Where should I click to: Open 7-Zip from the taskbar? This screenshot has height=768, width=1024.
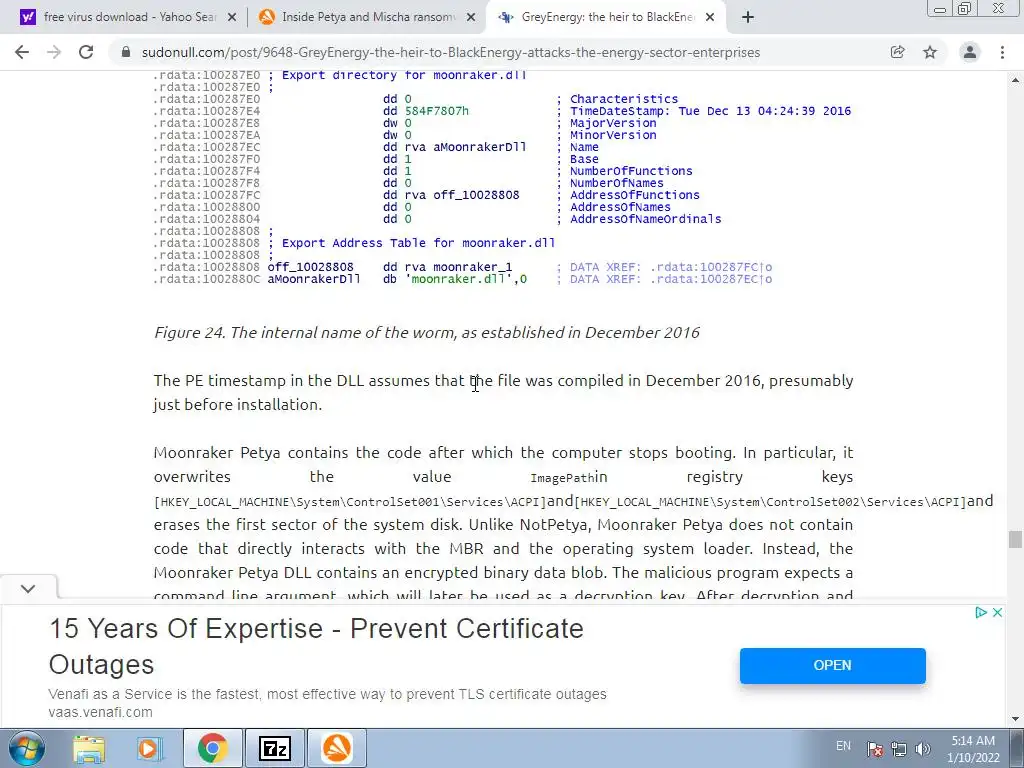(x=275, y=748)
